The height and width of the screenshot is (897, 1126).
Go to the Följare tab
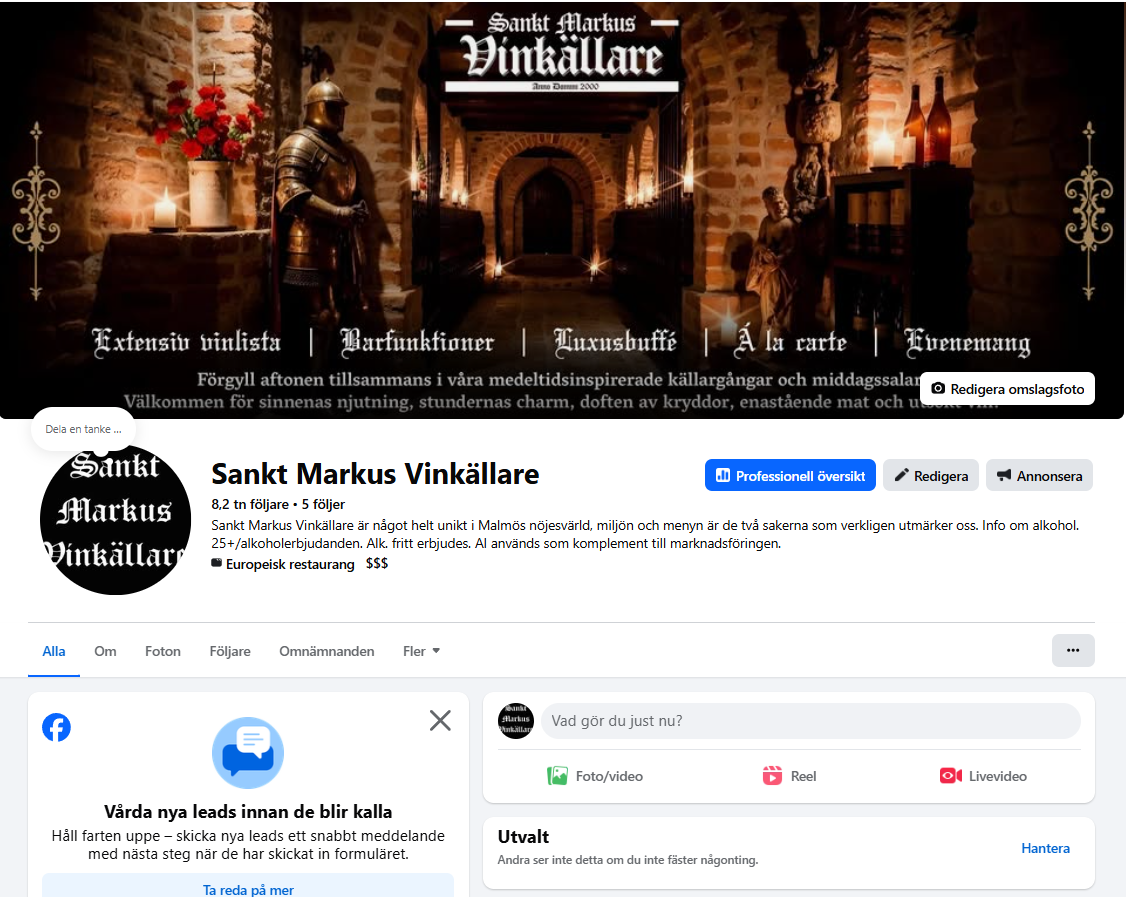point(230,651)
